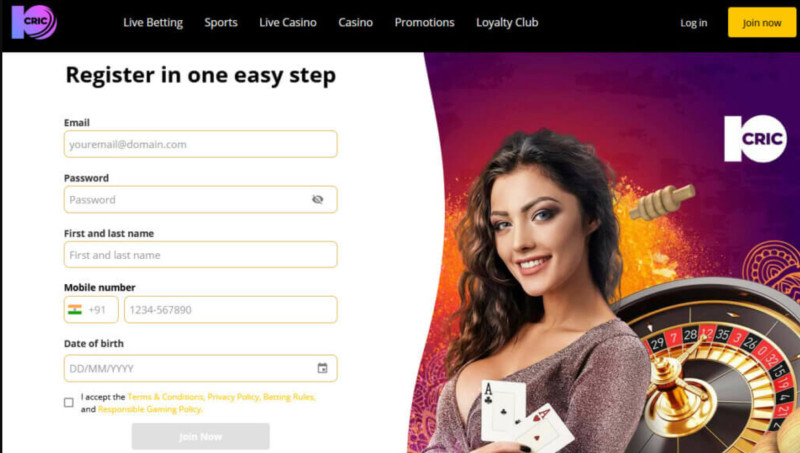
Task: Open Live Casino from the navigation
Action: tap(288, 22)
